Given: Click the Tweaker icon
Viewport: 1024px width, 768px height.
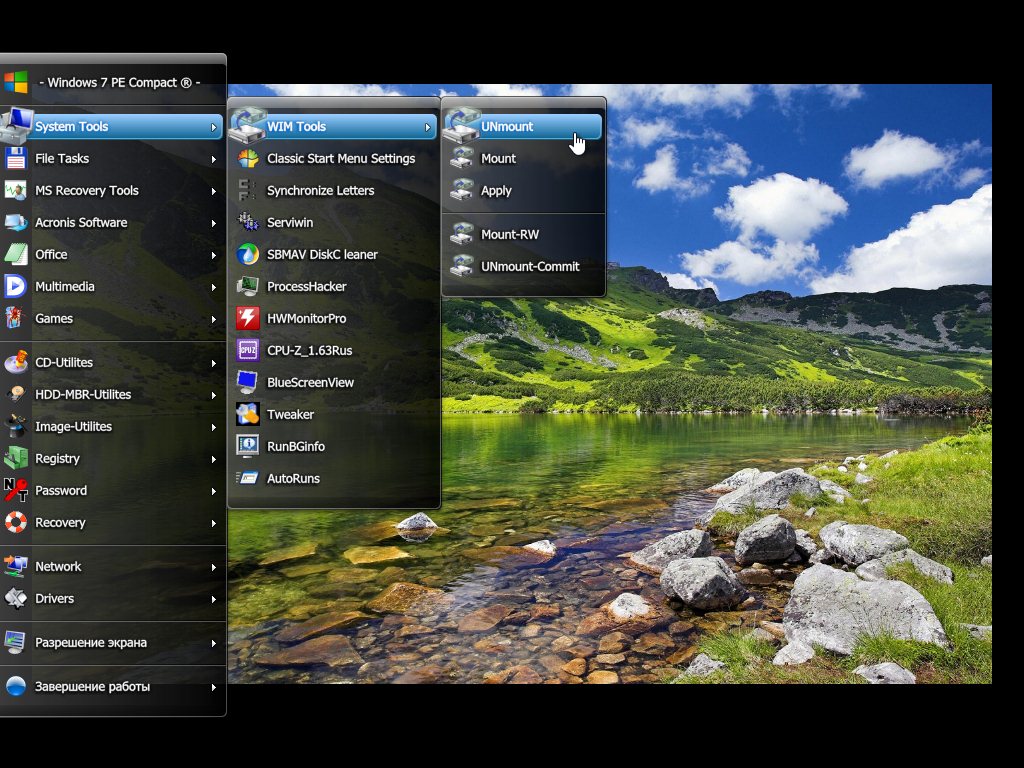Looking at the screenshot, I should 247,415.
